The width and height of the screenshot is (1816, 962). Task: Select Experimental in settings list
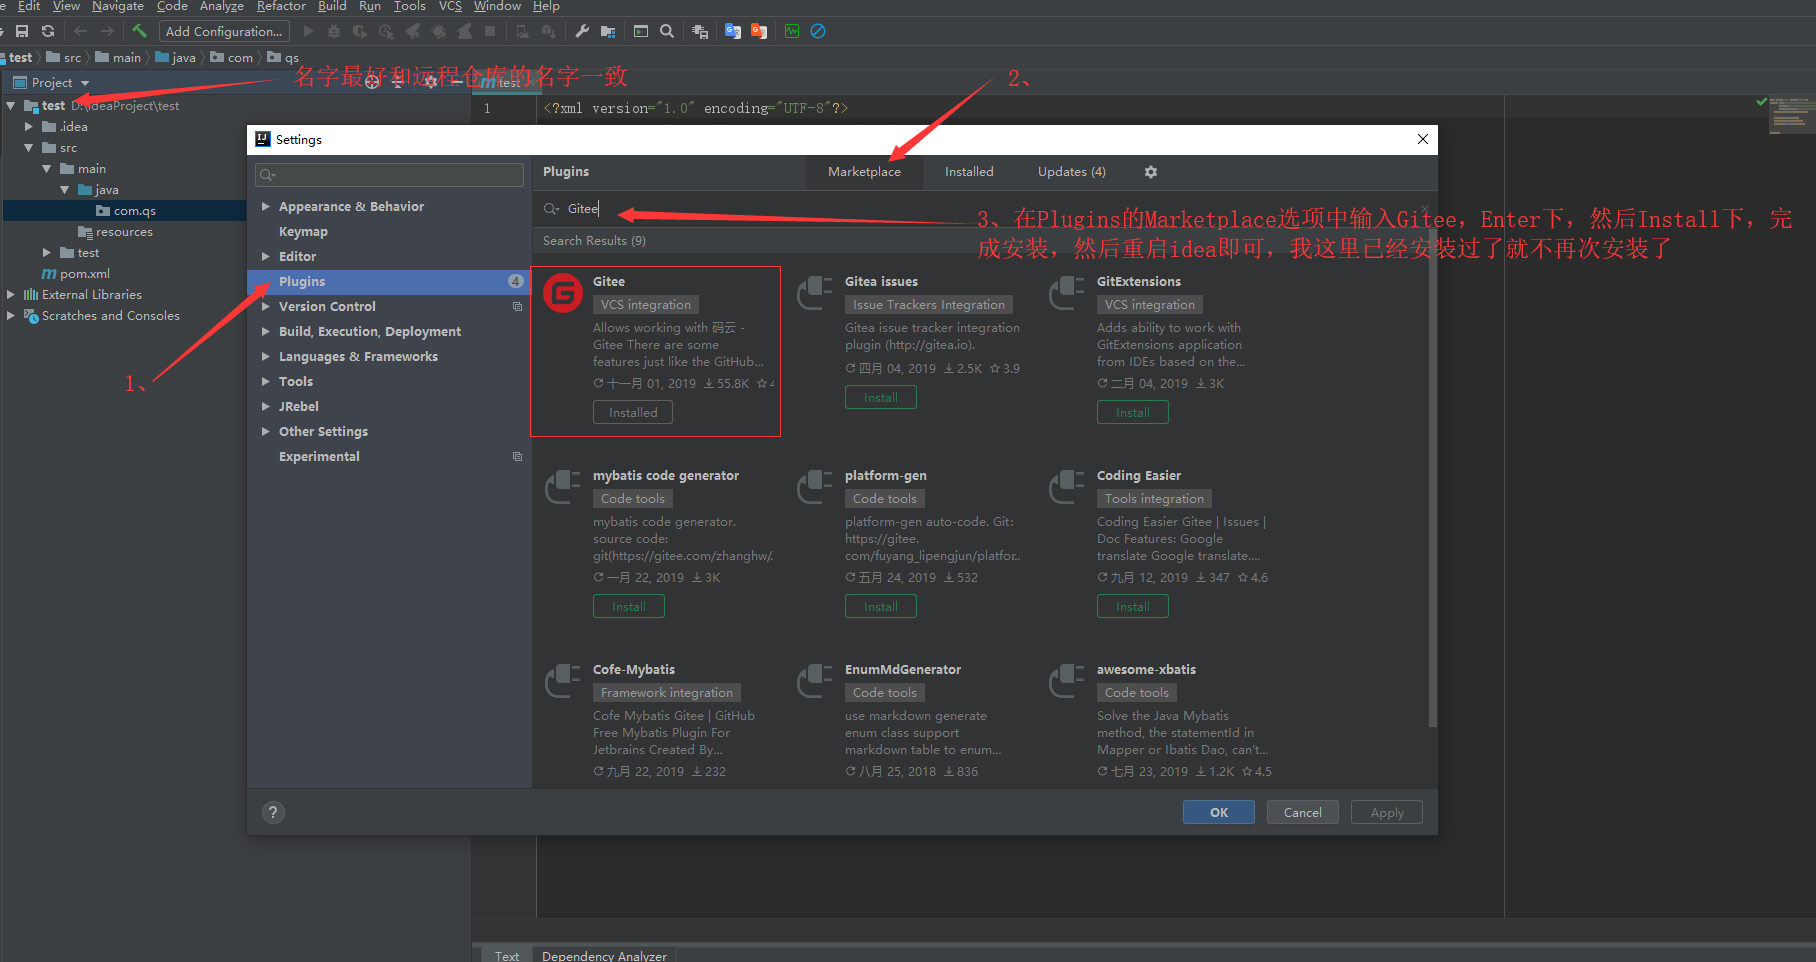(x=319, y=456)
